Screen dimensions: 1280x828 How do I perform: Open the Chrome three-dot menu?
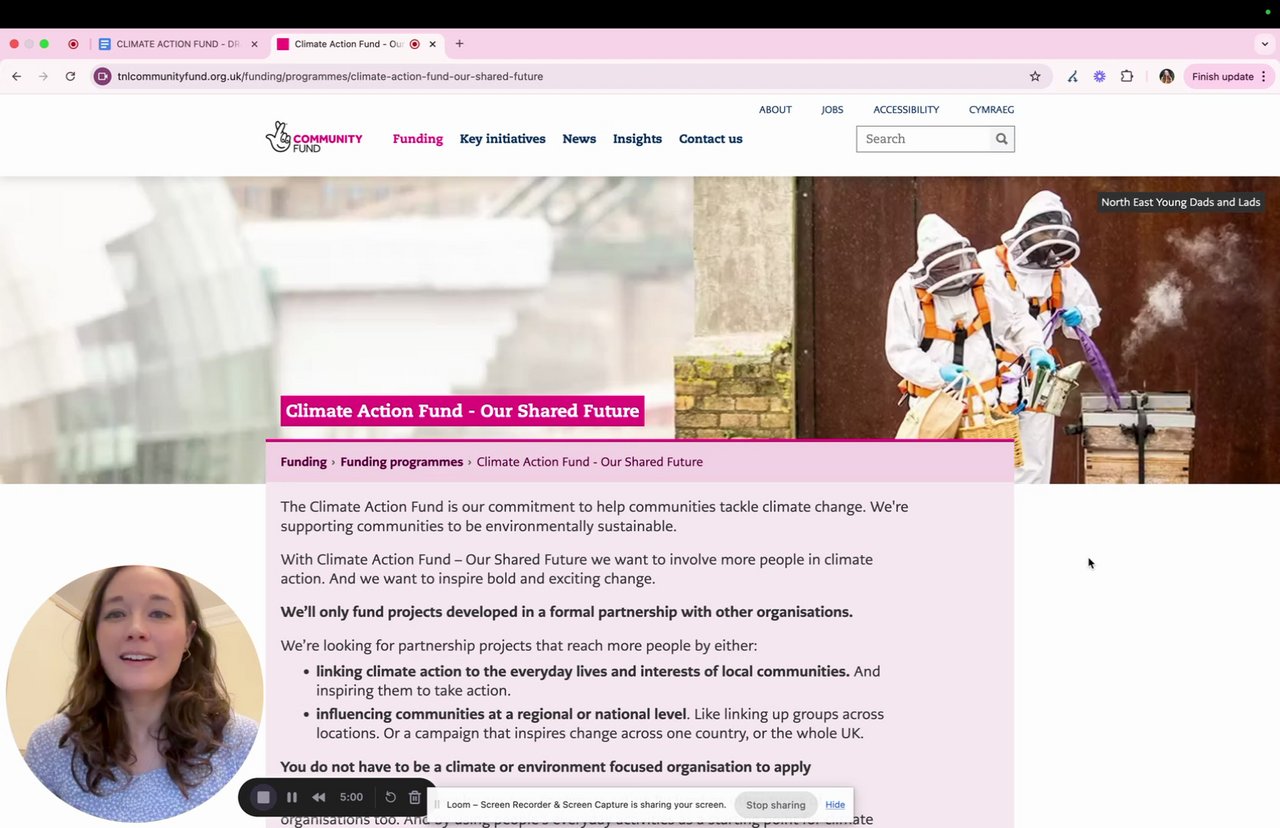(1264, 76)
